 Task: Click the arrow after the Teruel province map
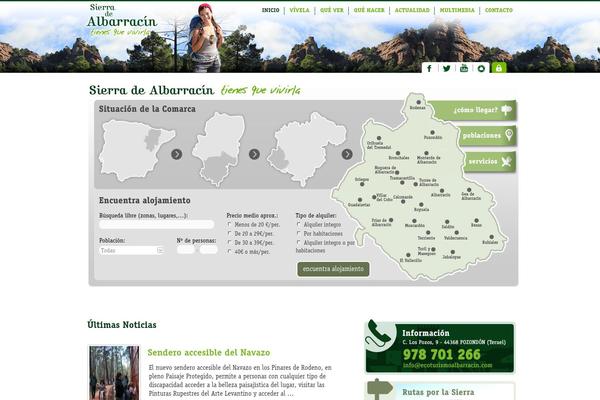[x=347, y=154]
